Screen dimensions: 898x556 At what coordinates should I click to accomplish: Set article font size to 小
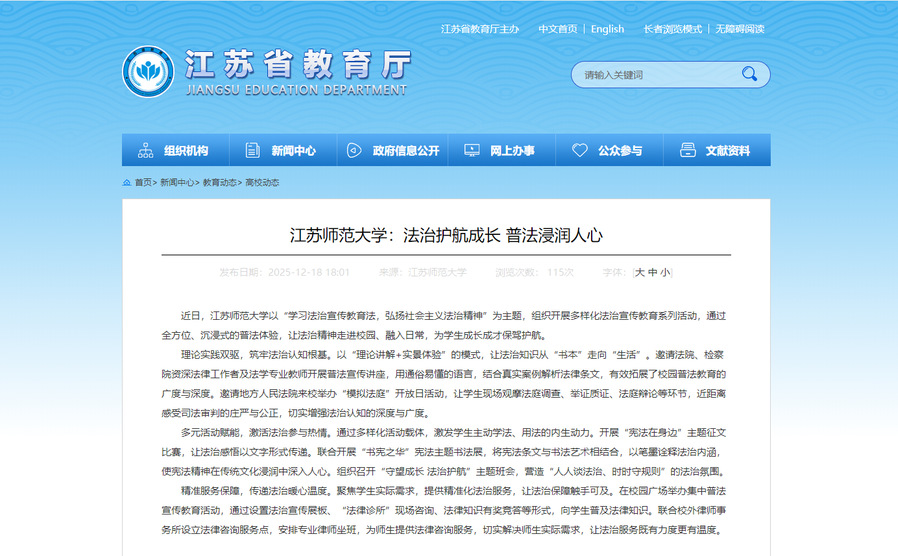coord(665,272)
